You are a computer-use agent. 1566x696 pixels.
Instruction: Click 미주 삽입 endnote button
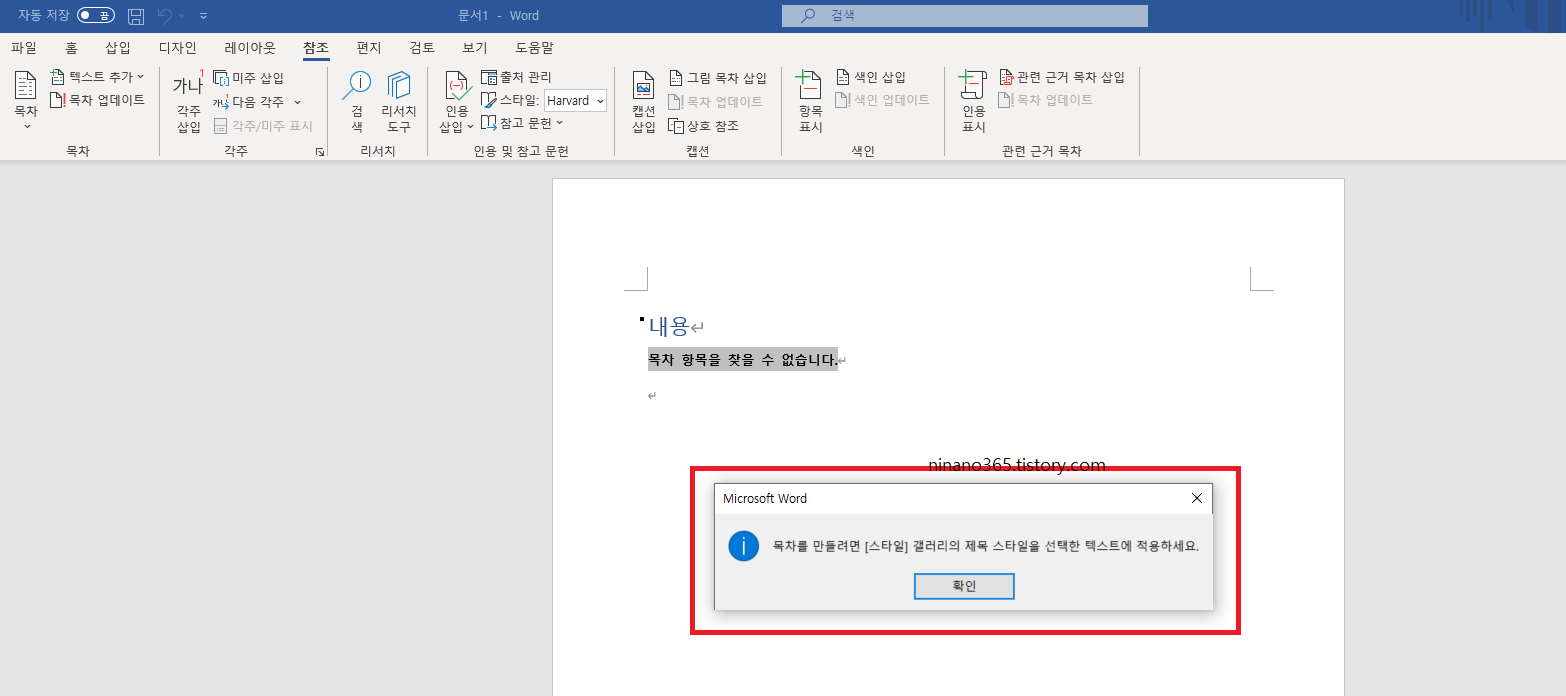[249, 78]
